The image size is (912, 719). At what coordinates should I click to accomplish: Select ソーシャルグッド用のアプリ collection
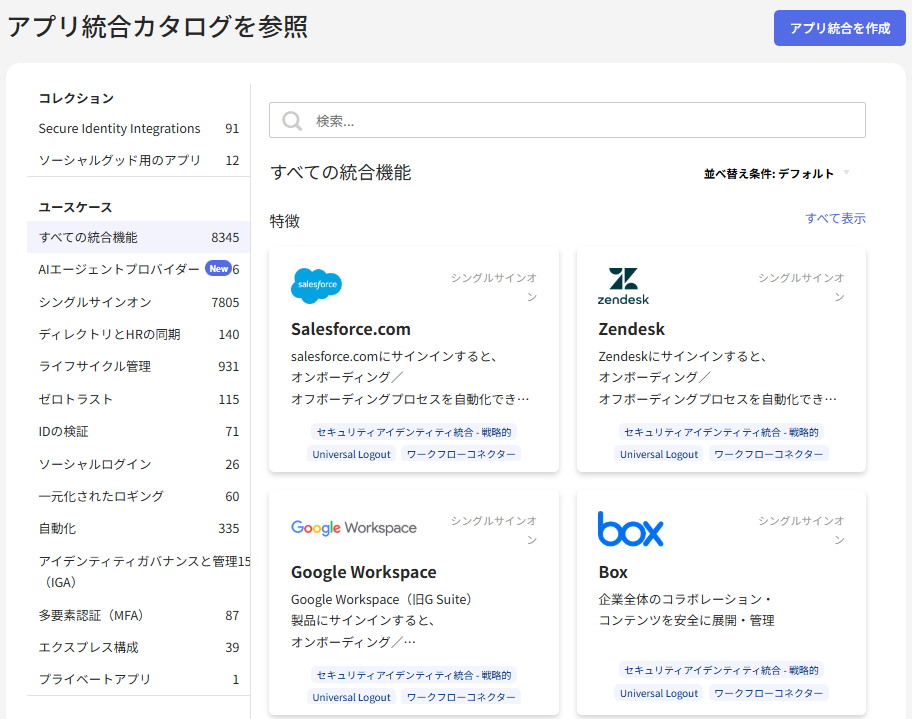click(x=138, y=161)
